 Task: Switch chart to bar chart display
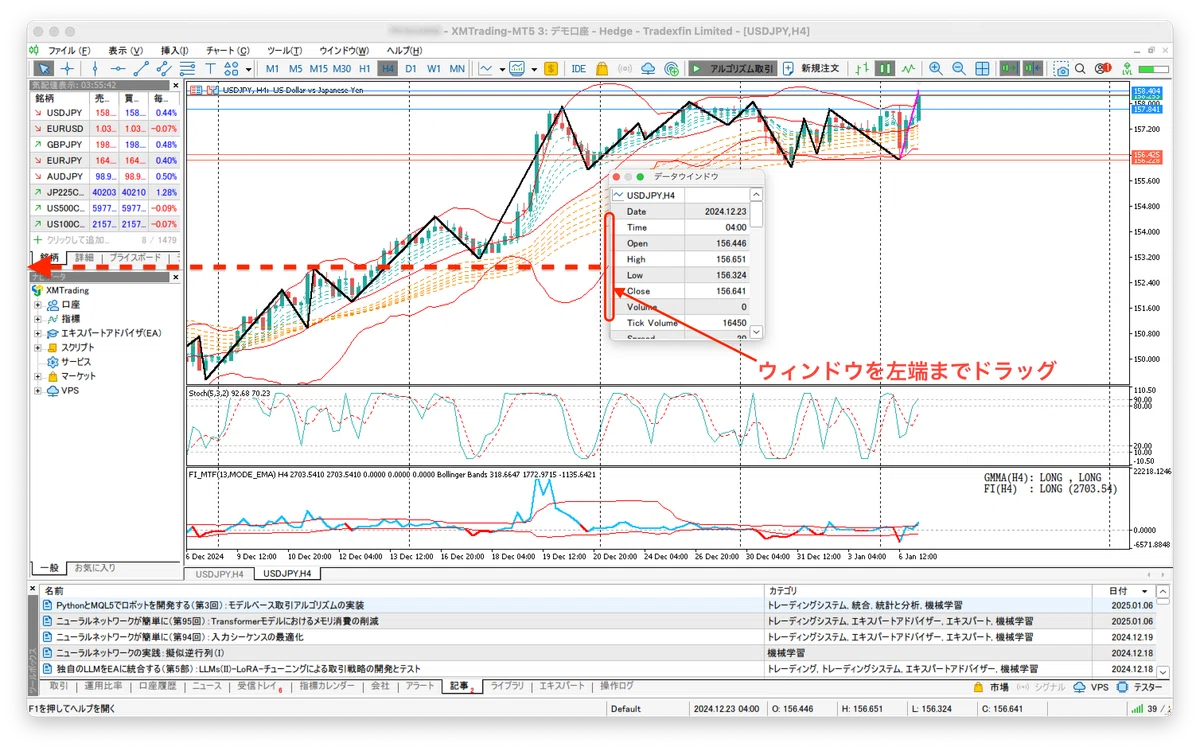[x=861, y=68]
